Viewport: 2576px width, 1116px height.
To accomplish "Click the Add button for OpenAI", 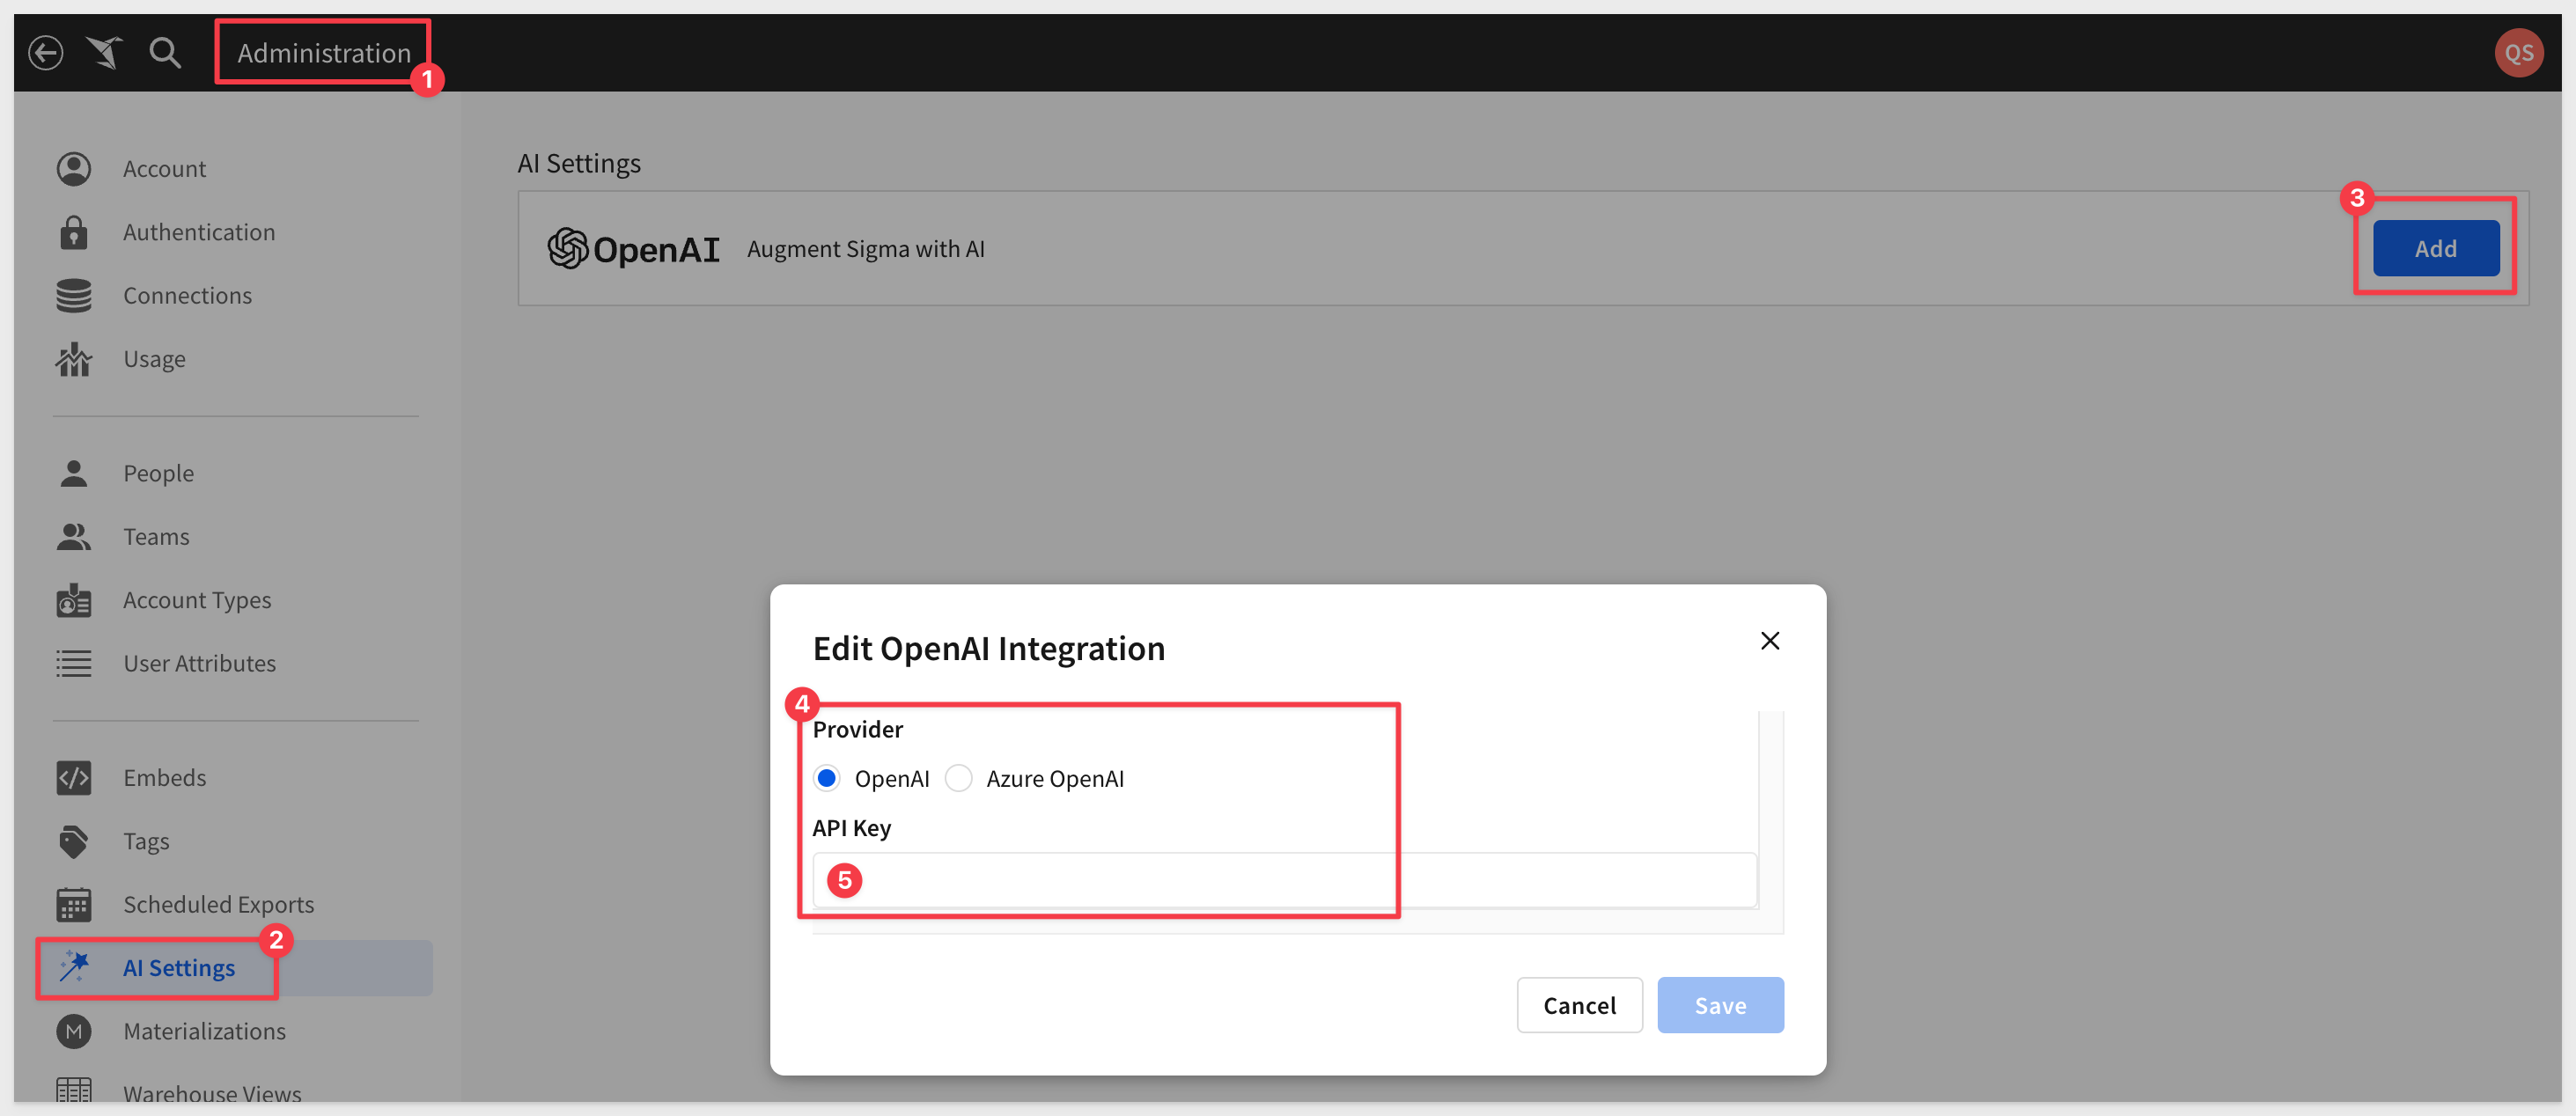I will tap(2435, 248).
